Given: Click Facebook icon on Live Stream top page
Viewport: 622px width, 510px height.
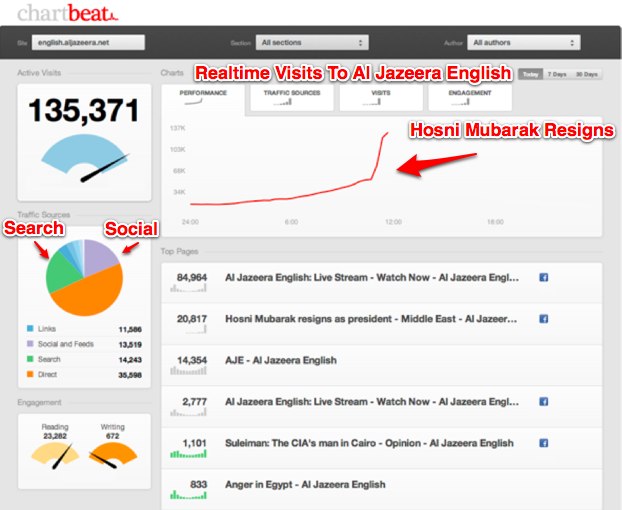Looking at the screenshot, I should [x=544, y=277].
